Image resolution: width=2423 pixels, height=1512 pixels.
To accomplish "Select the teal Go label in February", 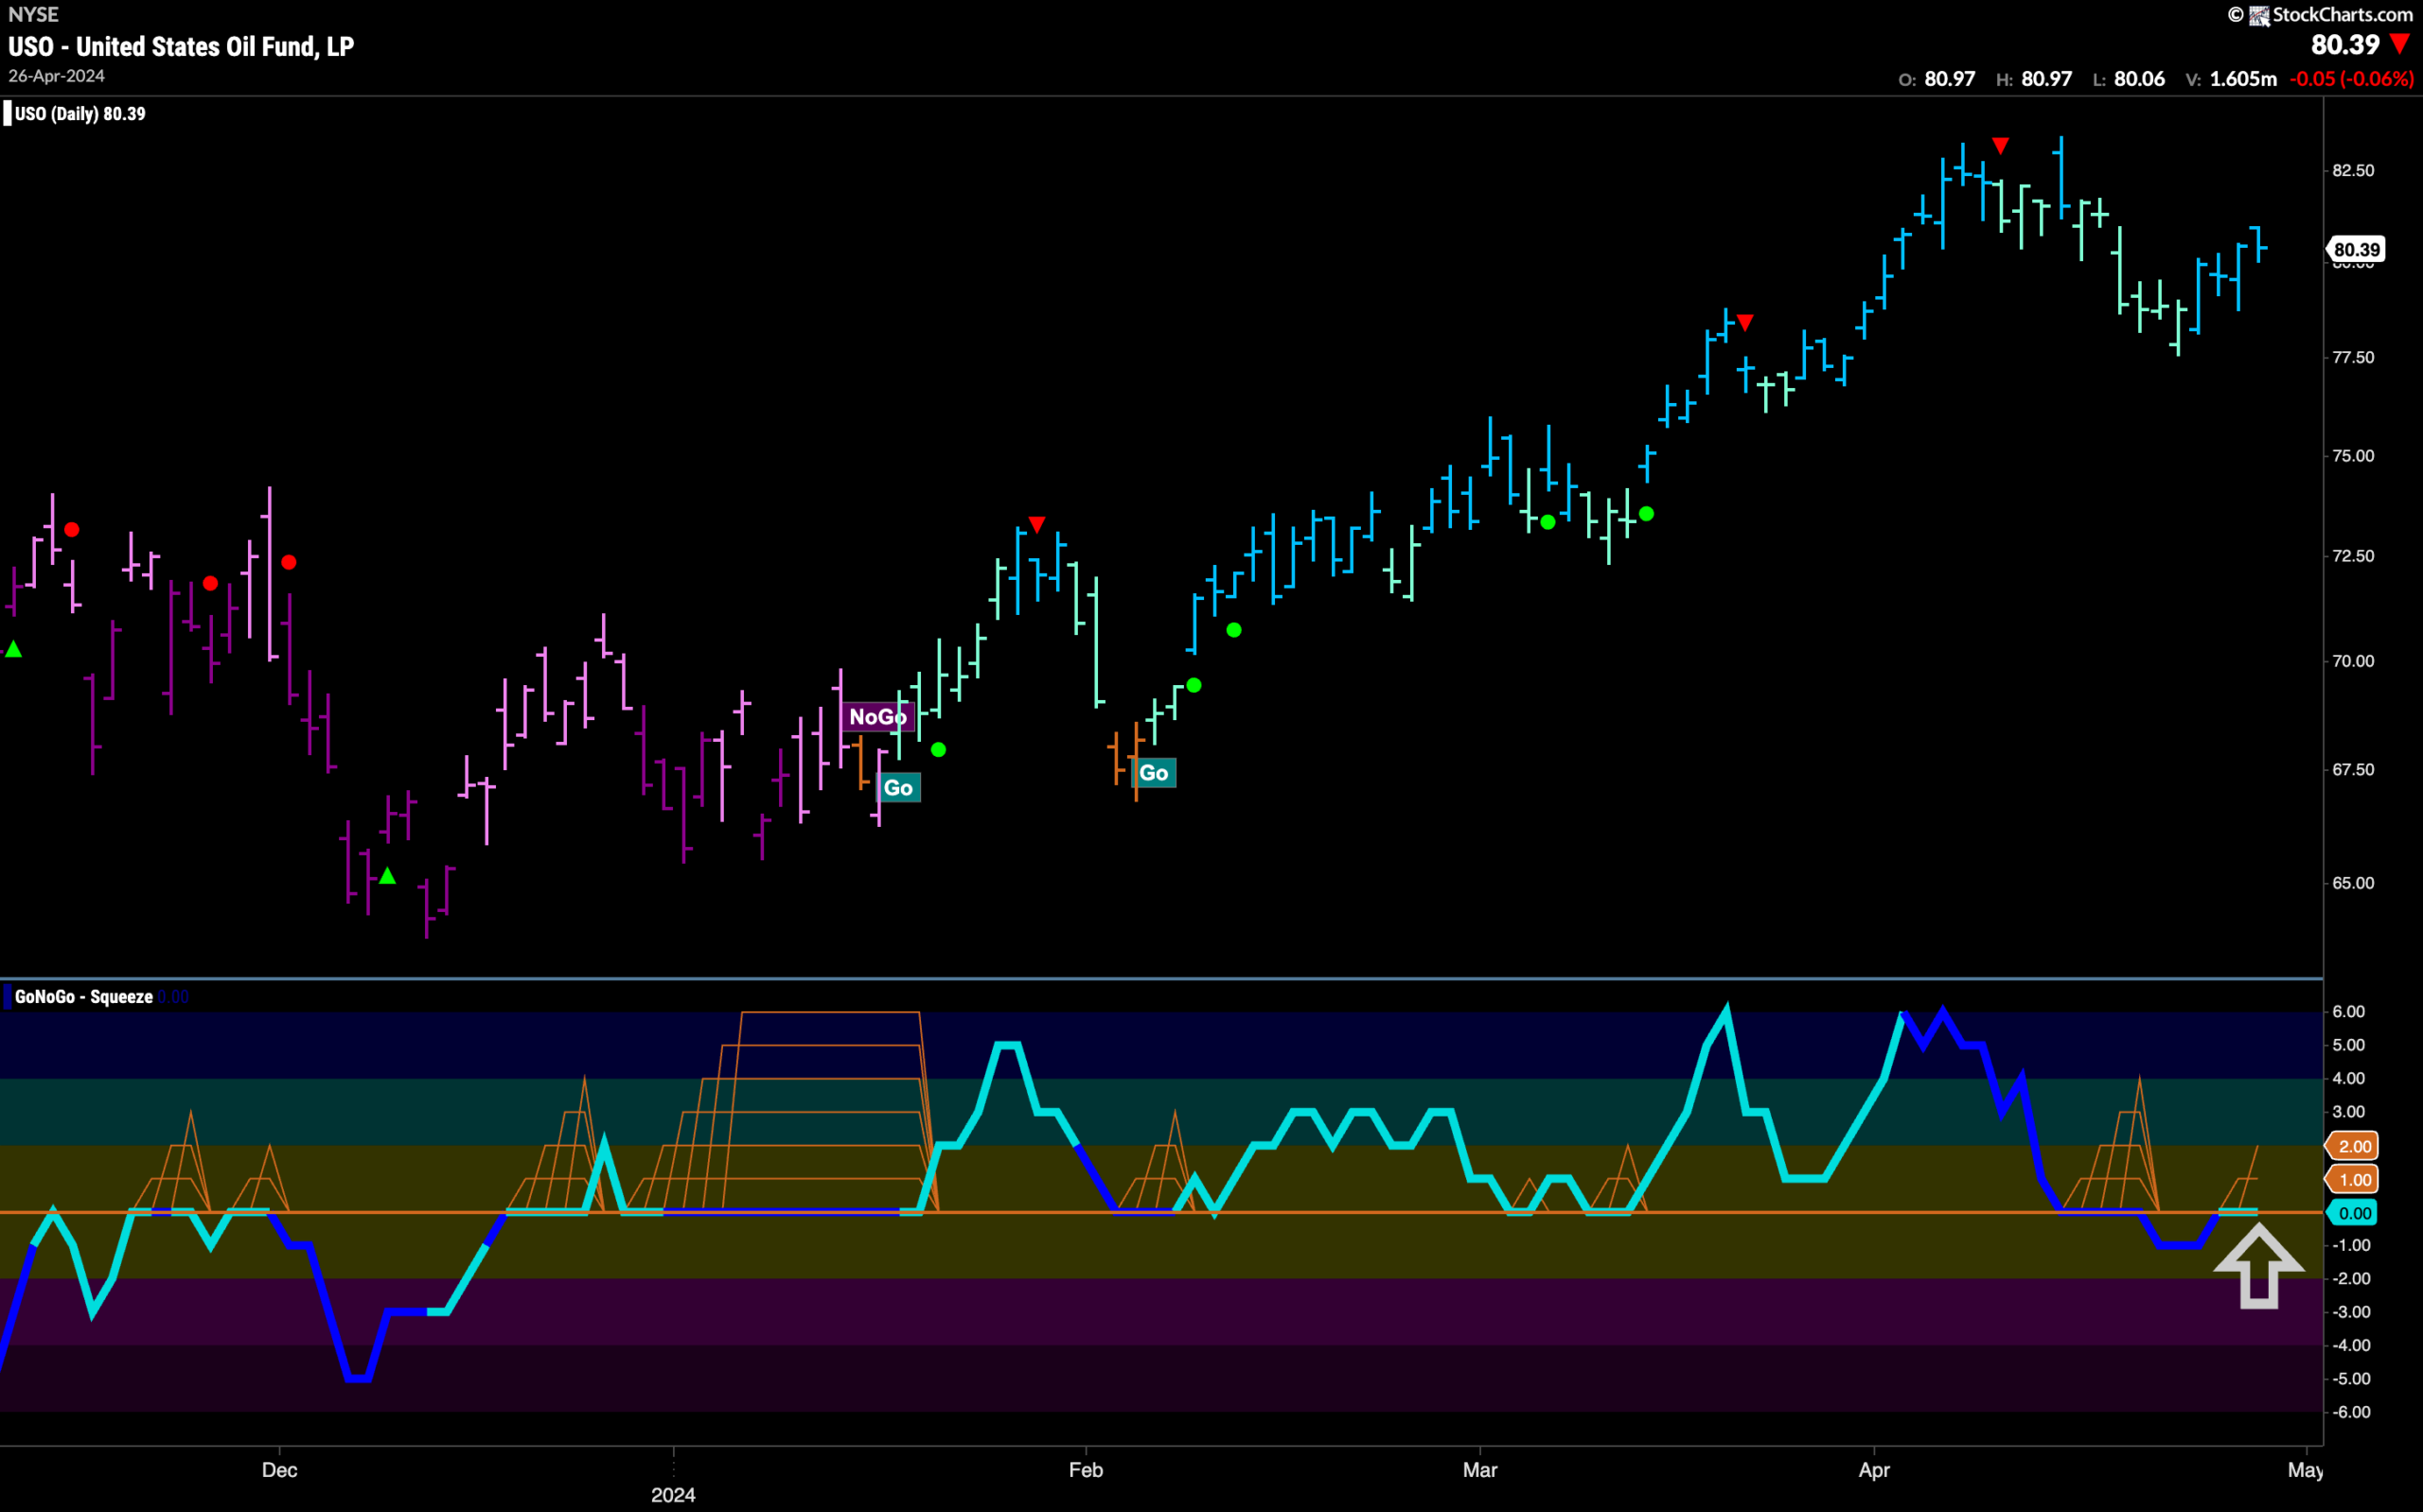I will 1153,773.
